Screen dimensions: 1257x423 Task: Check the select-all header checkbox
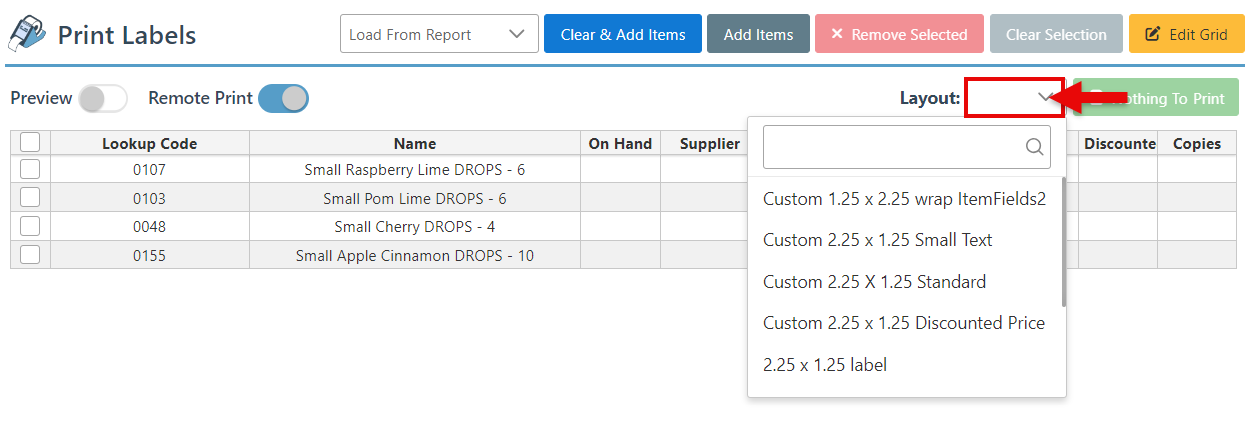(x=30, y=143)
